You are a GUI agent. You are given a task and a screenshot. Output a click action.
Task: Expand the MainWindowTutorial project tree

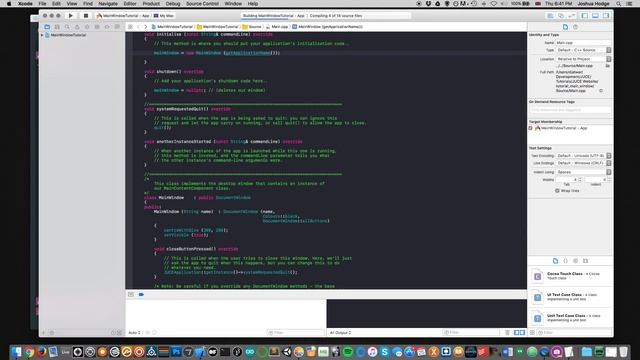tap(42, 35)
